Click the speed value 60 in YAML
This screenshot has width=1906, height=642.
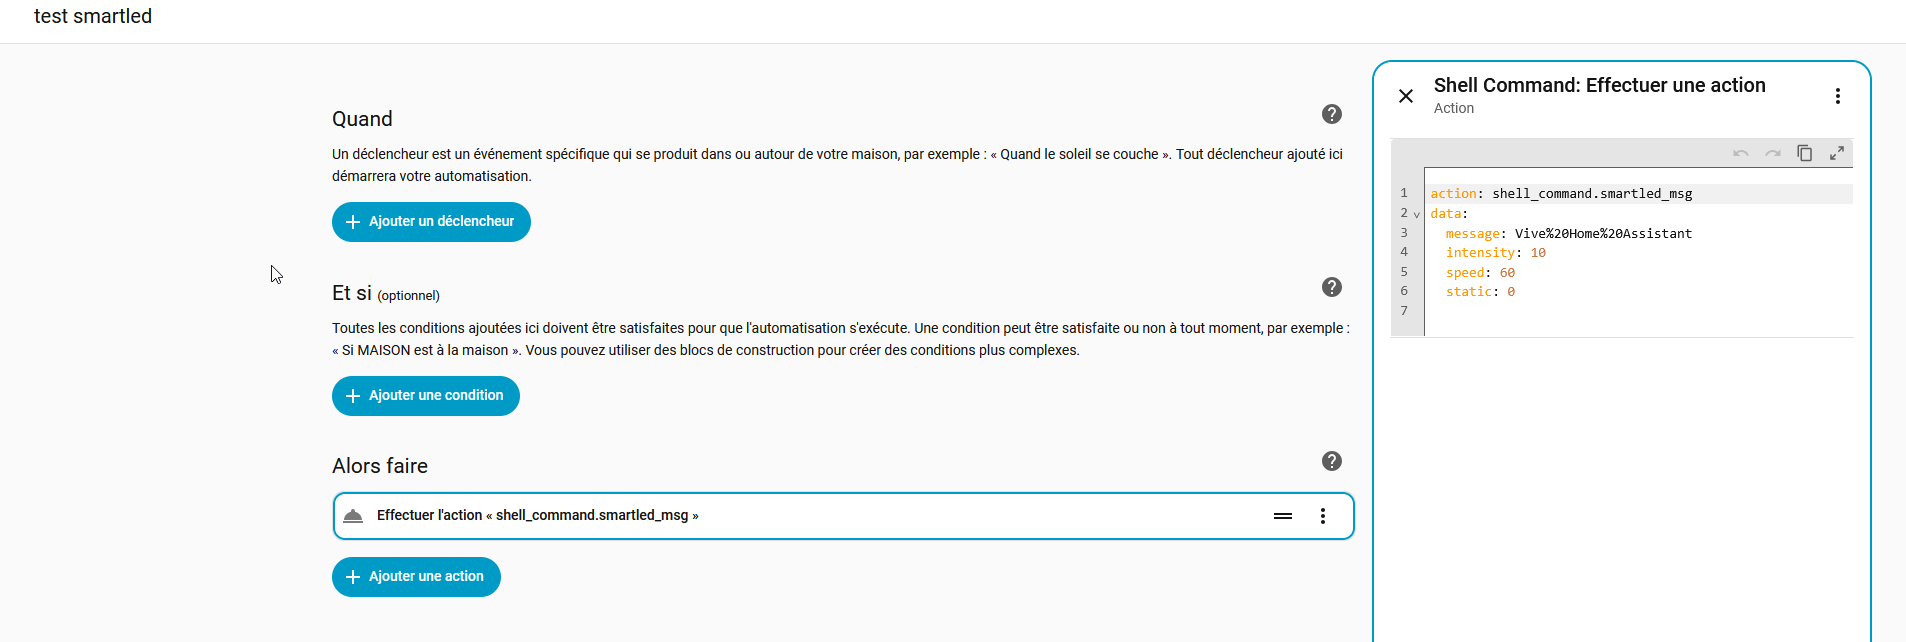1507,273
